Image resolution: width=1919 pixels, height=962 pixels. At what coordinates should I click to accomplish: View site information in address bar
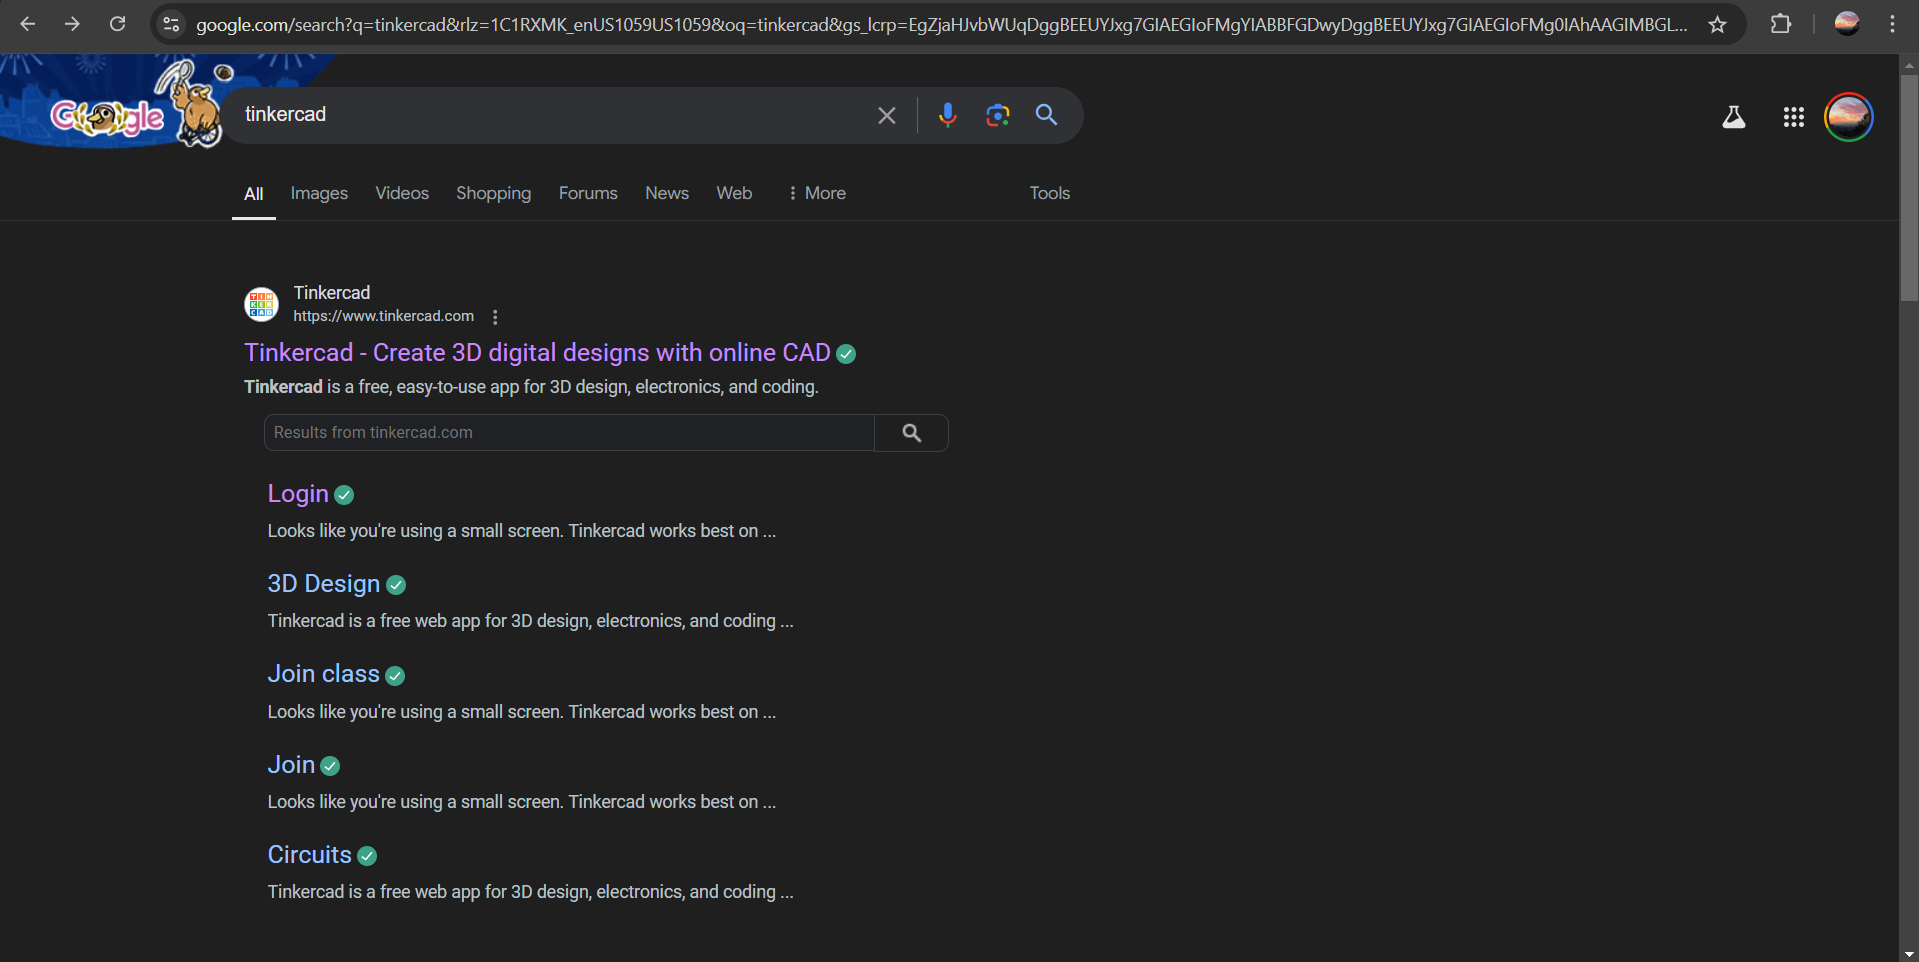pos(171,24)
